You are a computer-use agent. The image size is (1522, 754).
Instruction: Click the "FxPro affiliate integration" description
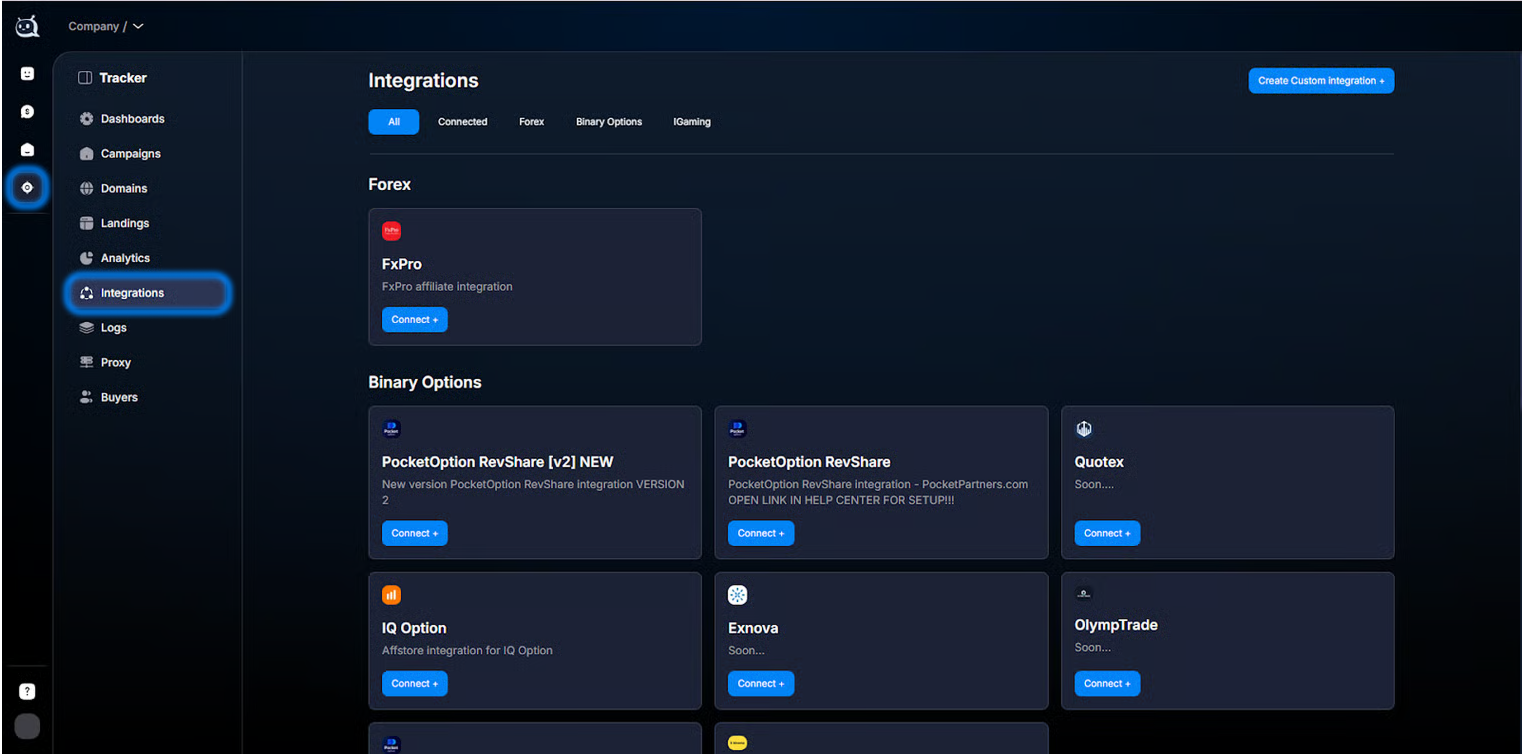pyautogui.click(x=447, y=287)
